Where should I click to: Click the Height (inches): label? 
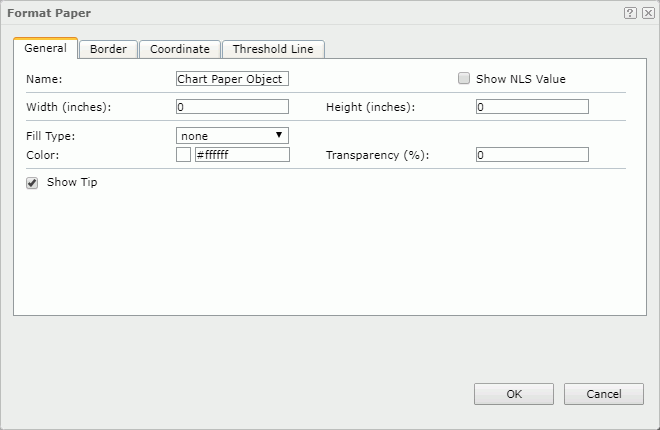coord(370,107)
